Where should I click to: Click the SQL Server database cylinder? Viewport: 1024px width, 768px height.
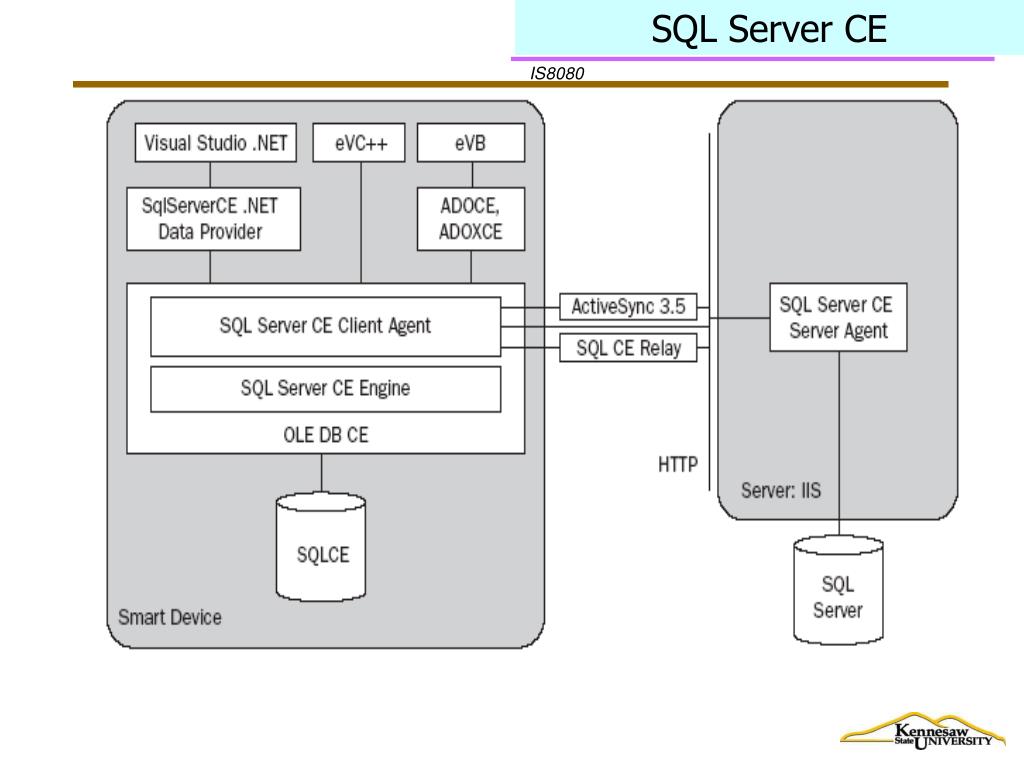(839, 590)
